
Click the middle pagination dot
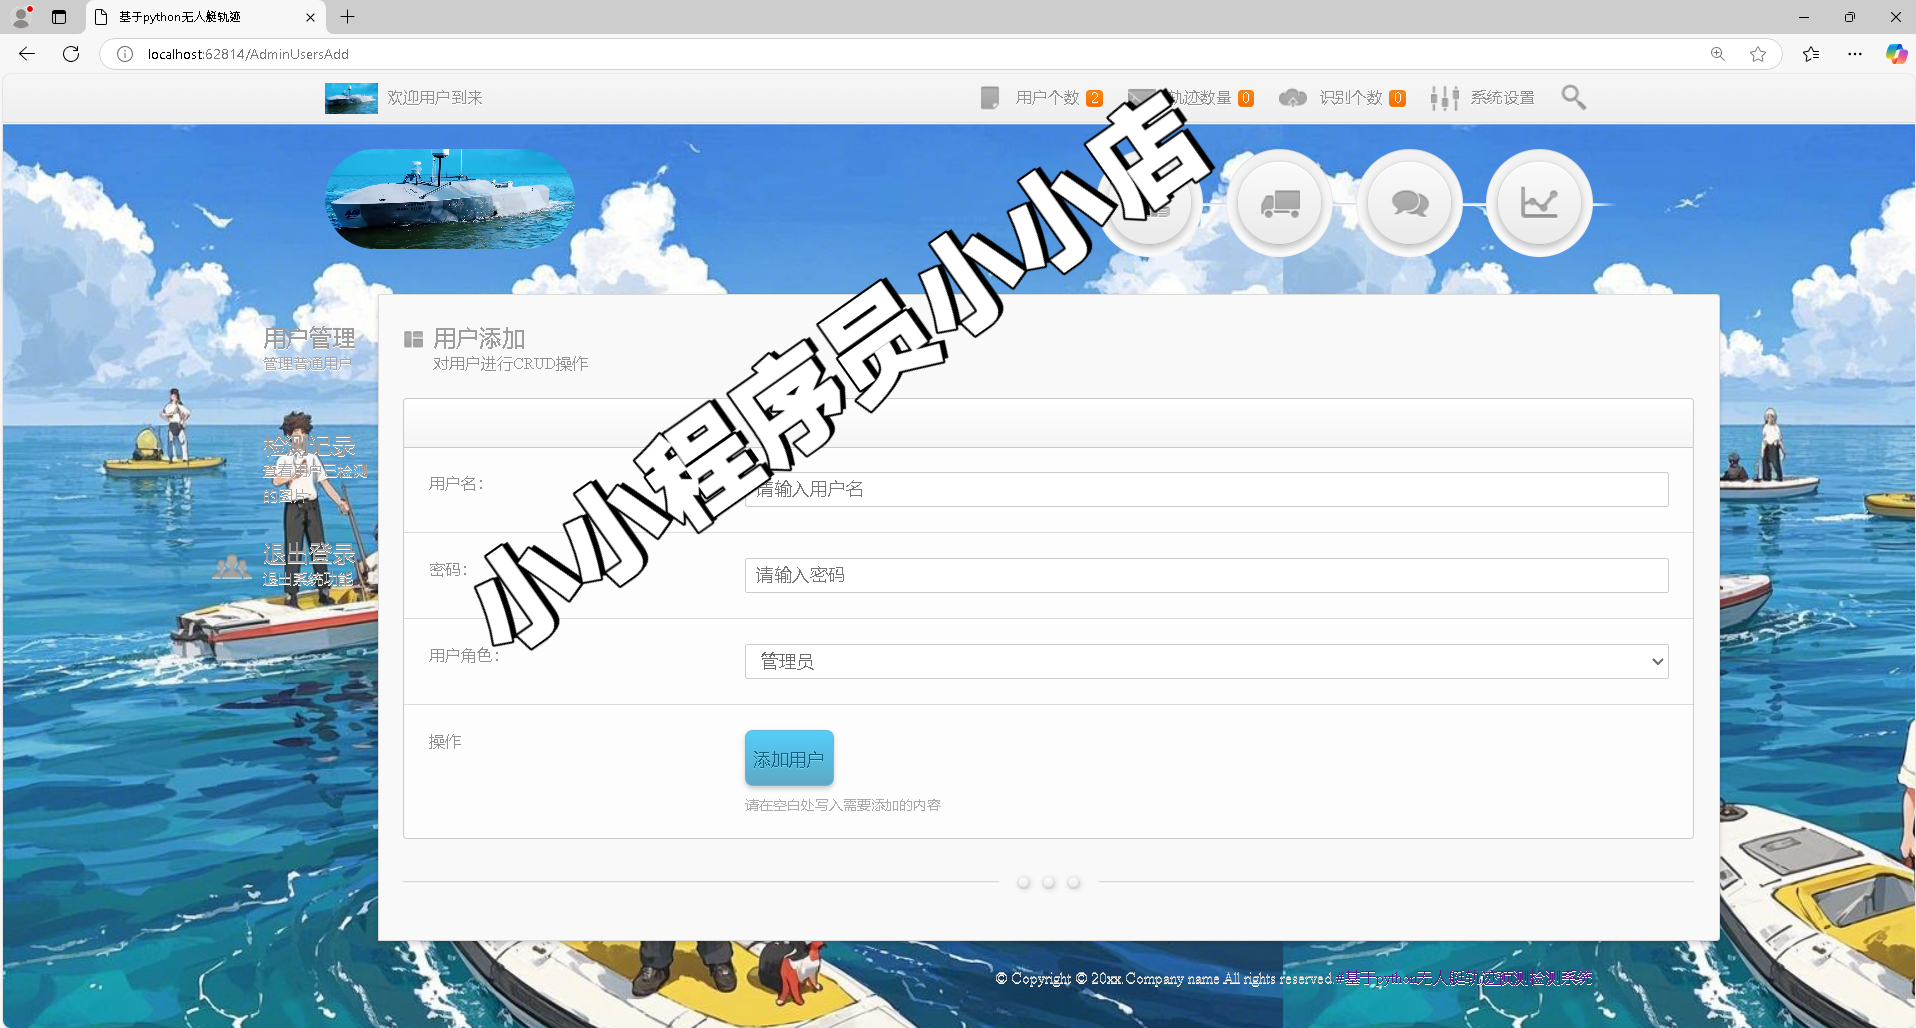pyautogui.click(x=1048, y=882)
